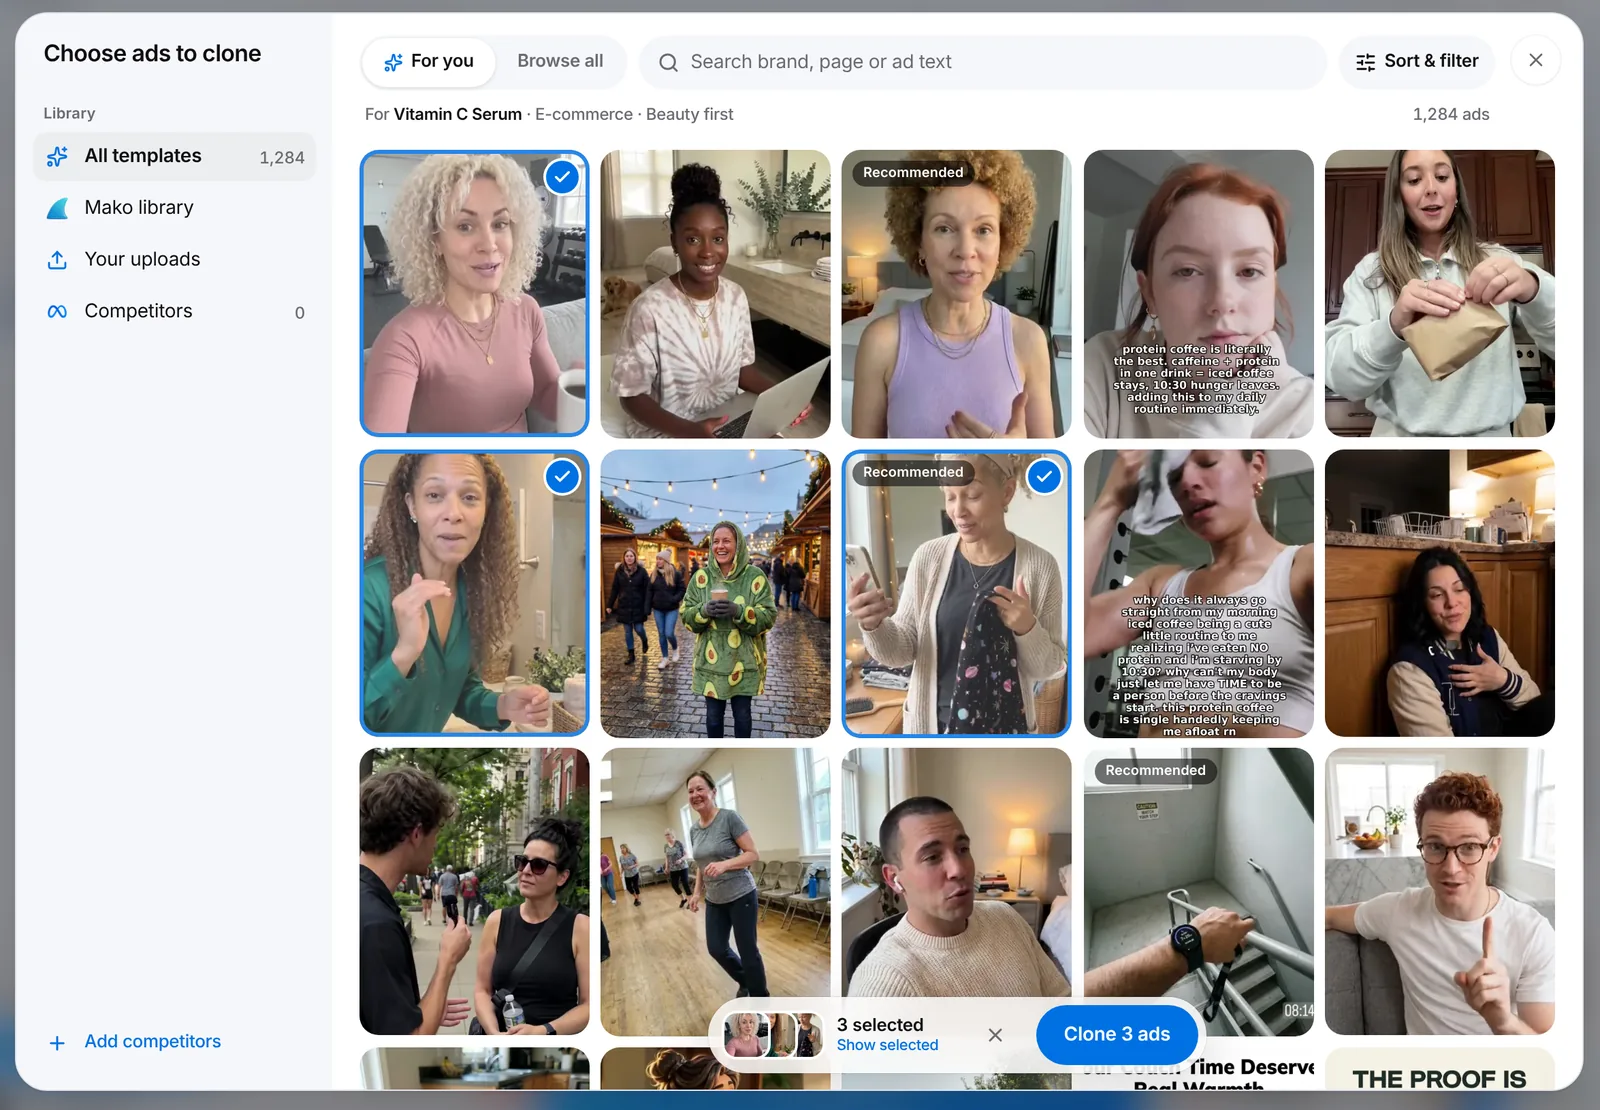Screen dimensions: 1600x1110
Task: Click the plus icon beside Add competitors
Action: click(x=58, y=1043)
